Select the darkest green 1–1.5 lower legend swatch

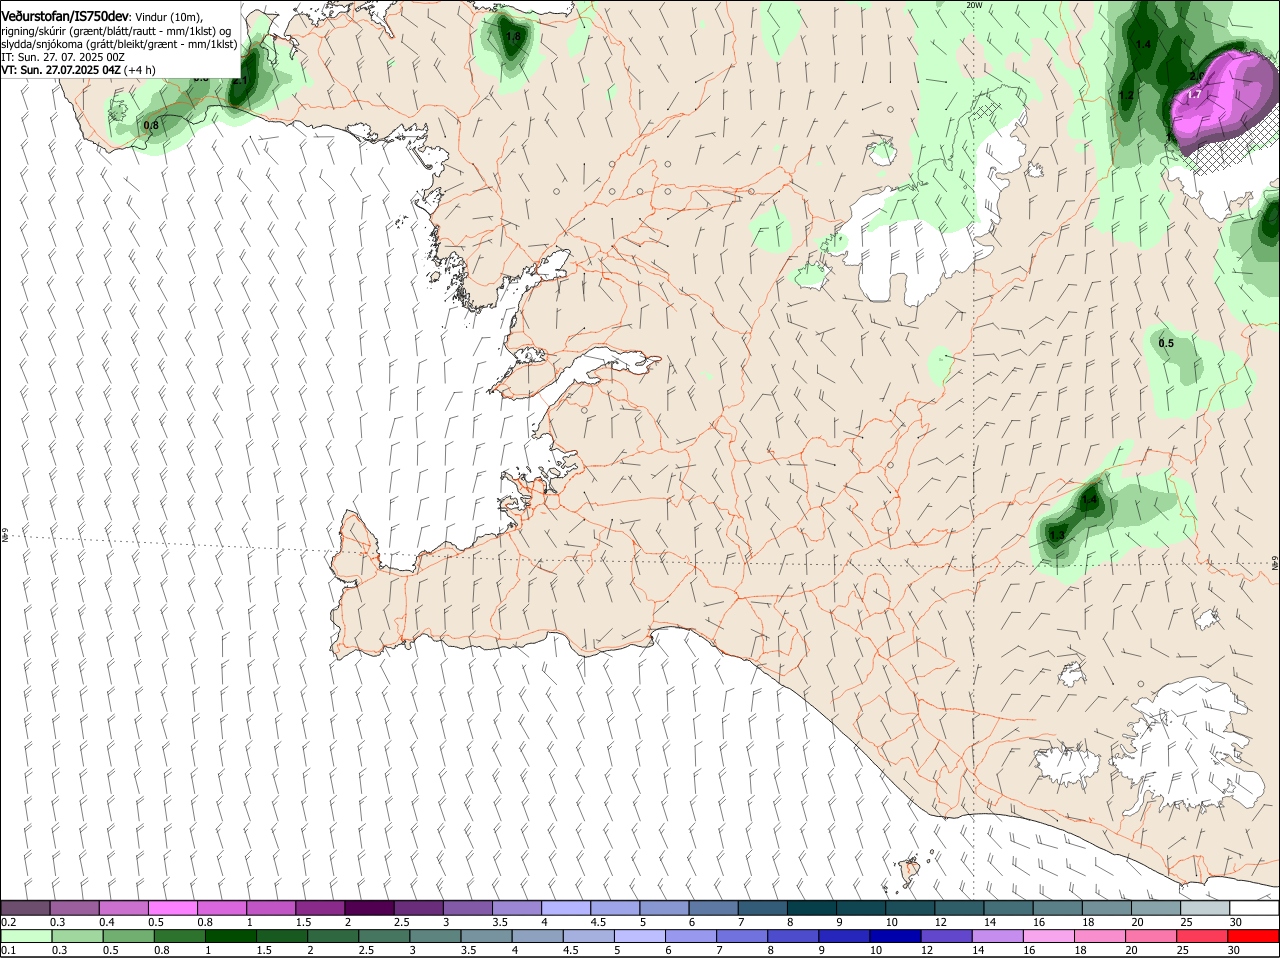[230, 936]
